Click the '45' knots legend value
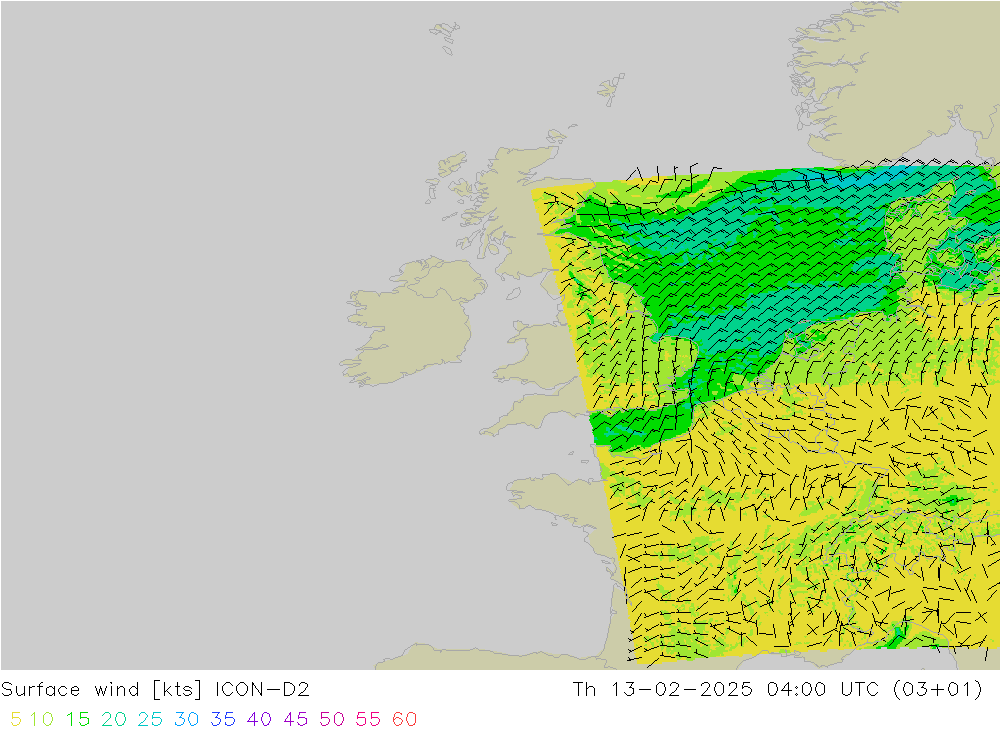1000x733 pixels. click(x=296, y=719)
